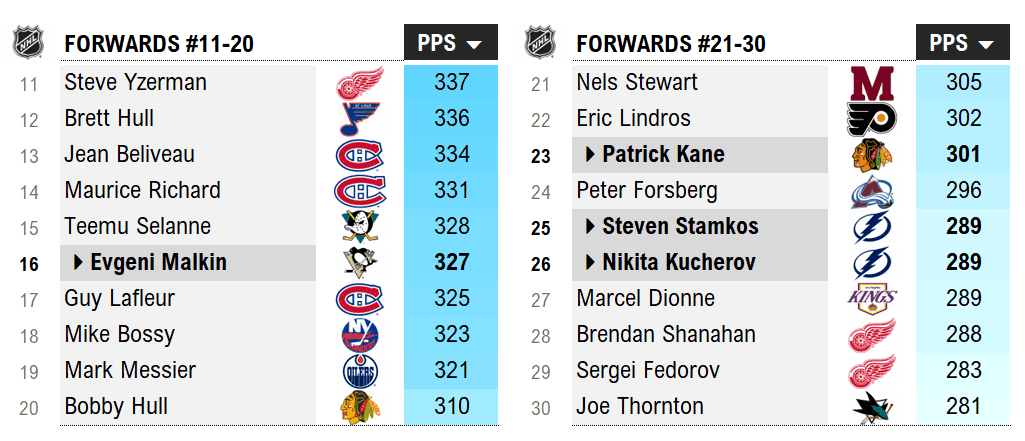The width and height of the screenshot is (1025, 441).
Task: Click the Nels Stewart player name
Action: pyautogui.click(x=637, y=82)
